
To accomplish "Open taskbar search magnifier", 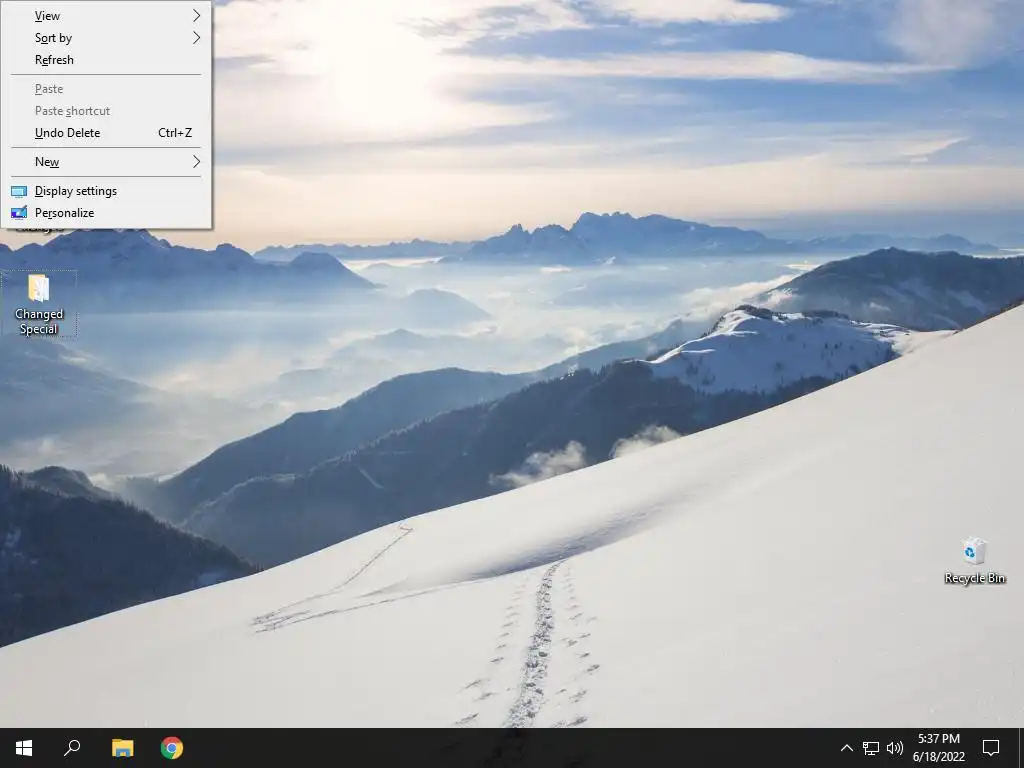I will pyautogui.click(x=72, y=748).
